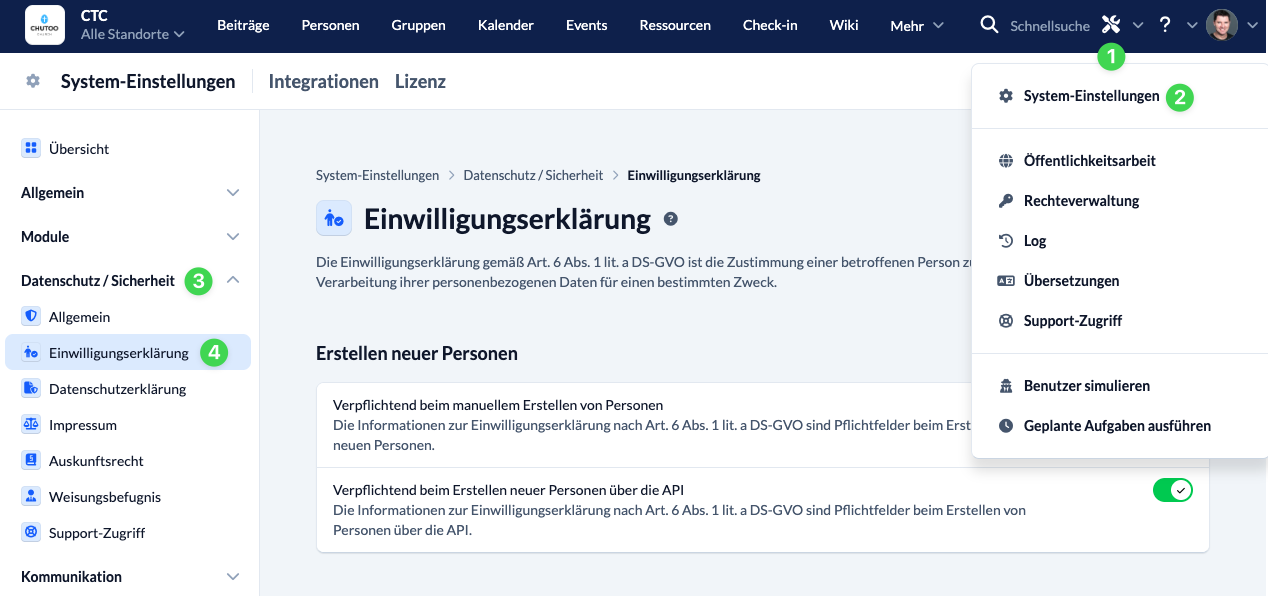Click the wrench tools icon in top bar
Image resolution: width=1268 pixels, height=596 pixels.
point(1110,25)
